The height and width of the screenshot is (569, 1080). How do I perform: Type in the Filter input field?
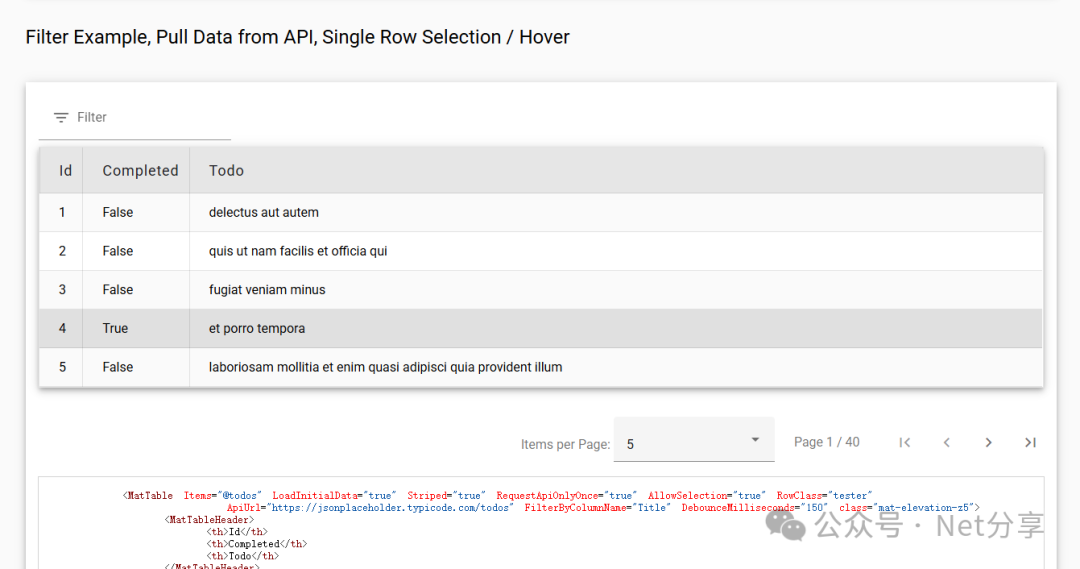pos(150,118)
